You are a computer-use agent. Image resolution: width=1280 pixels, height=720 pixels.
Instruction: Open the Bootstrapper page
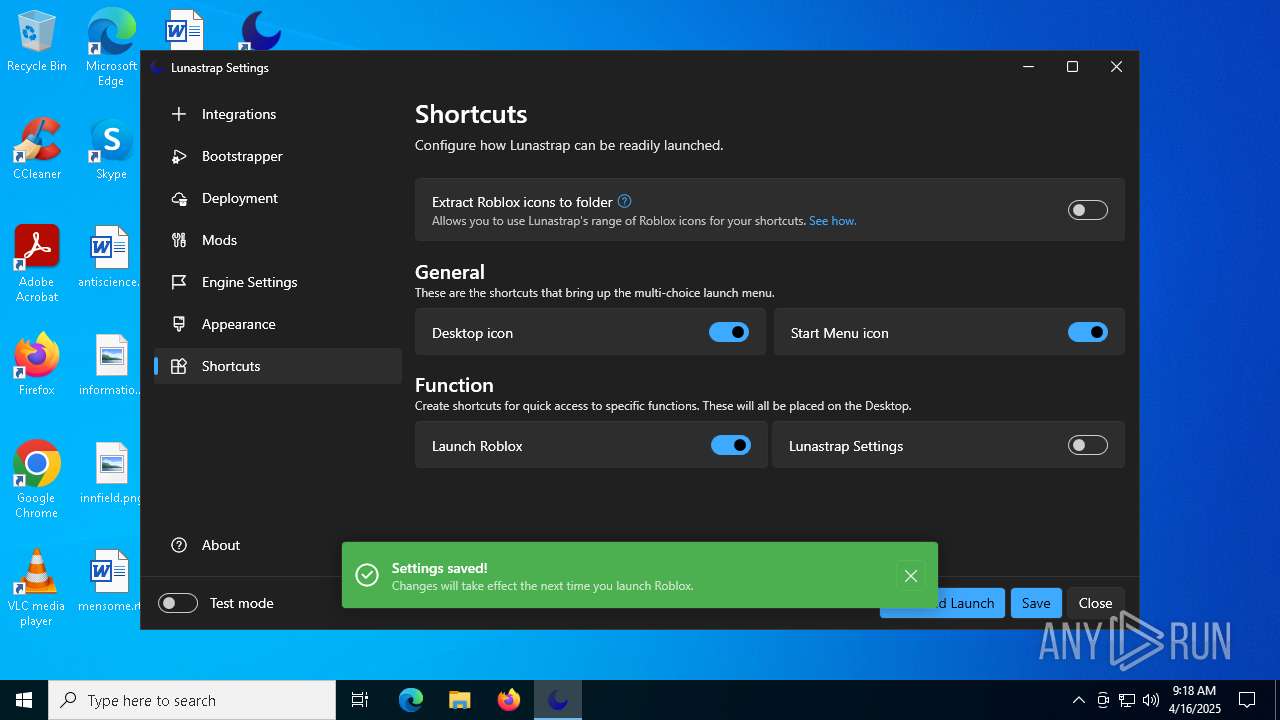tap(278, 156)
